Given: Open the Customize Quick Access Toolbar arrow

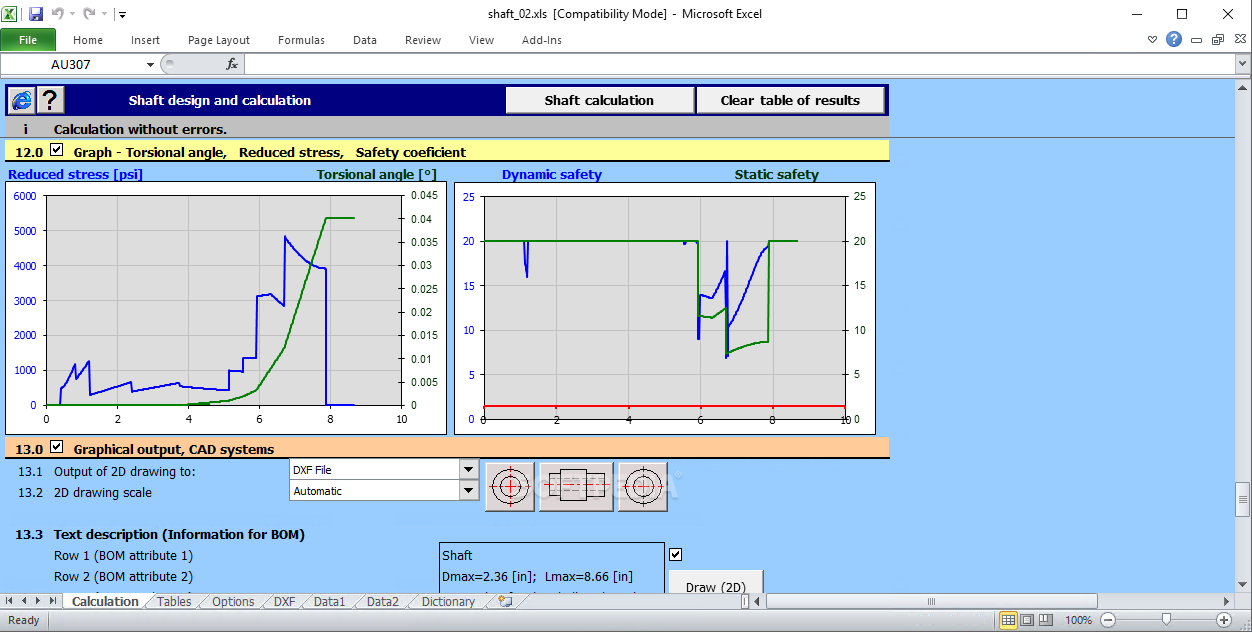Looking at the screenshot, I should [x=122, y=15].
